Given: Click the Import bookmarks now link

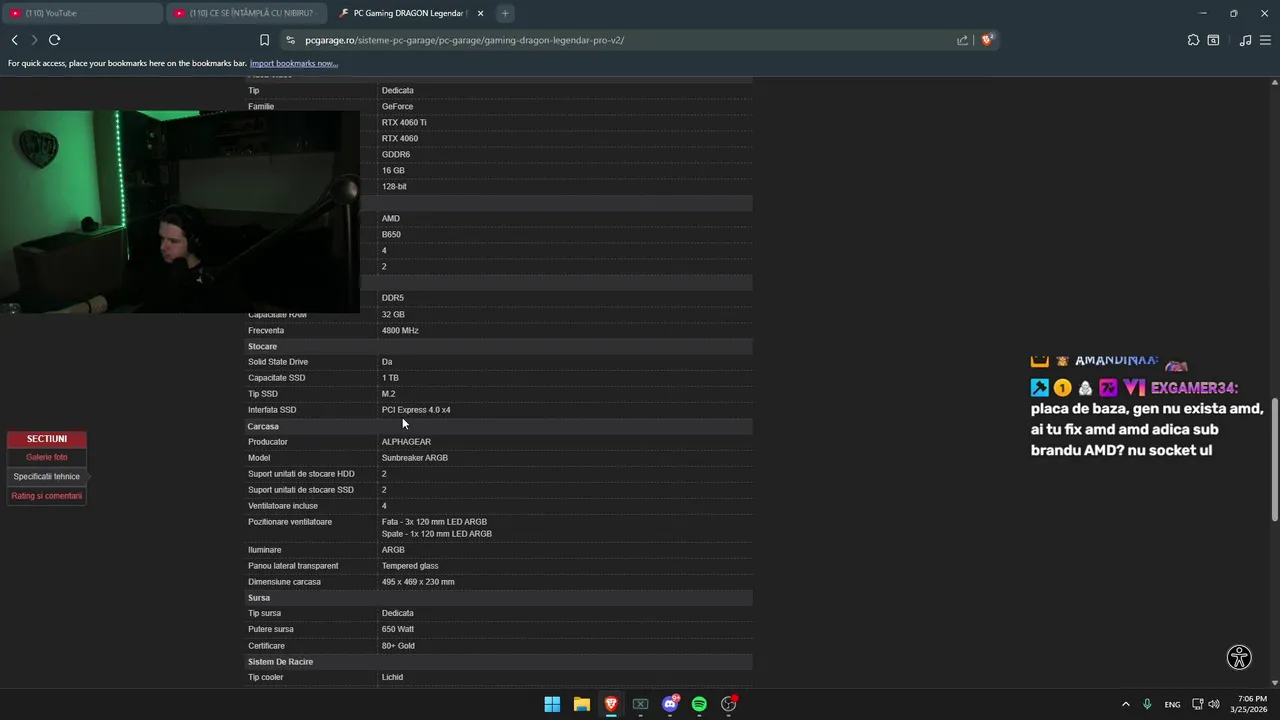Looking at the screenshot, I should pos(294,63).
